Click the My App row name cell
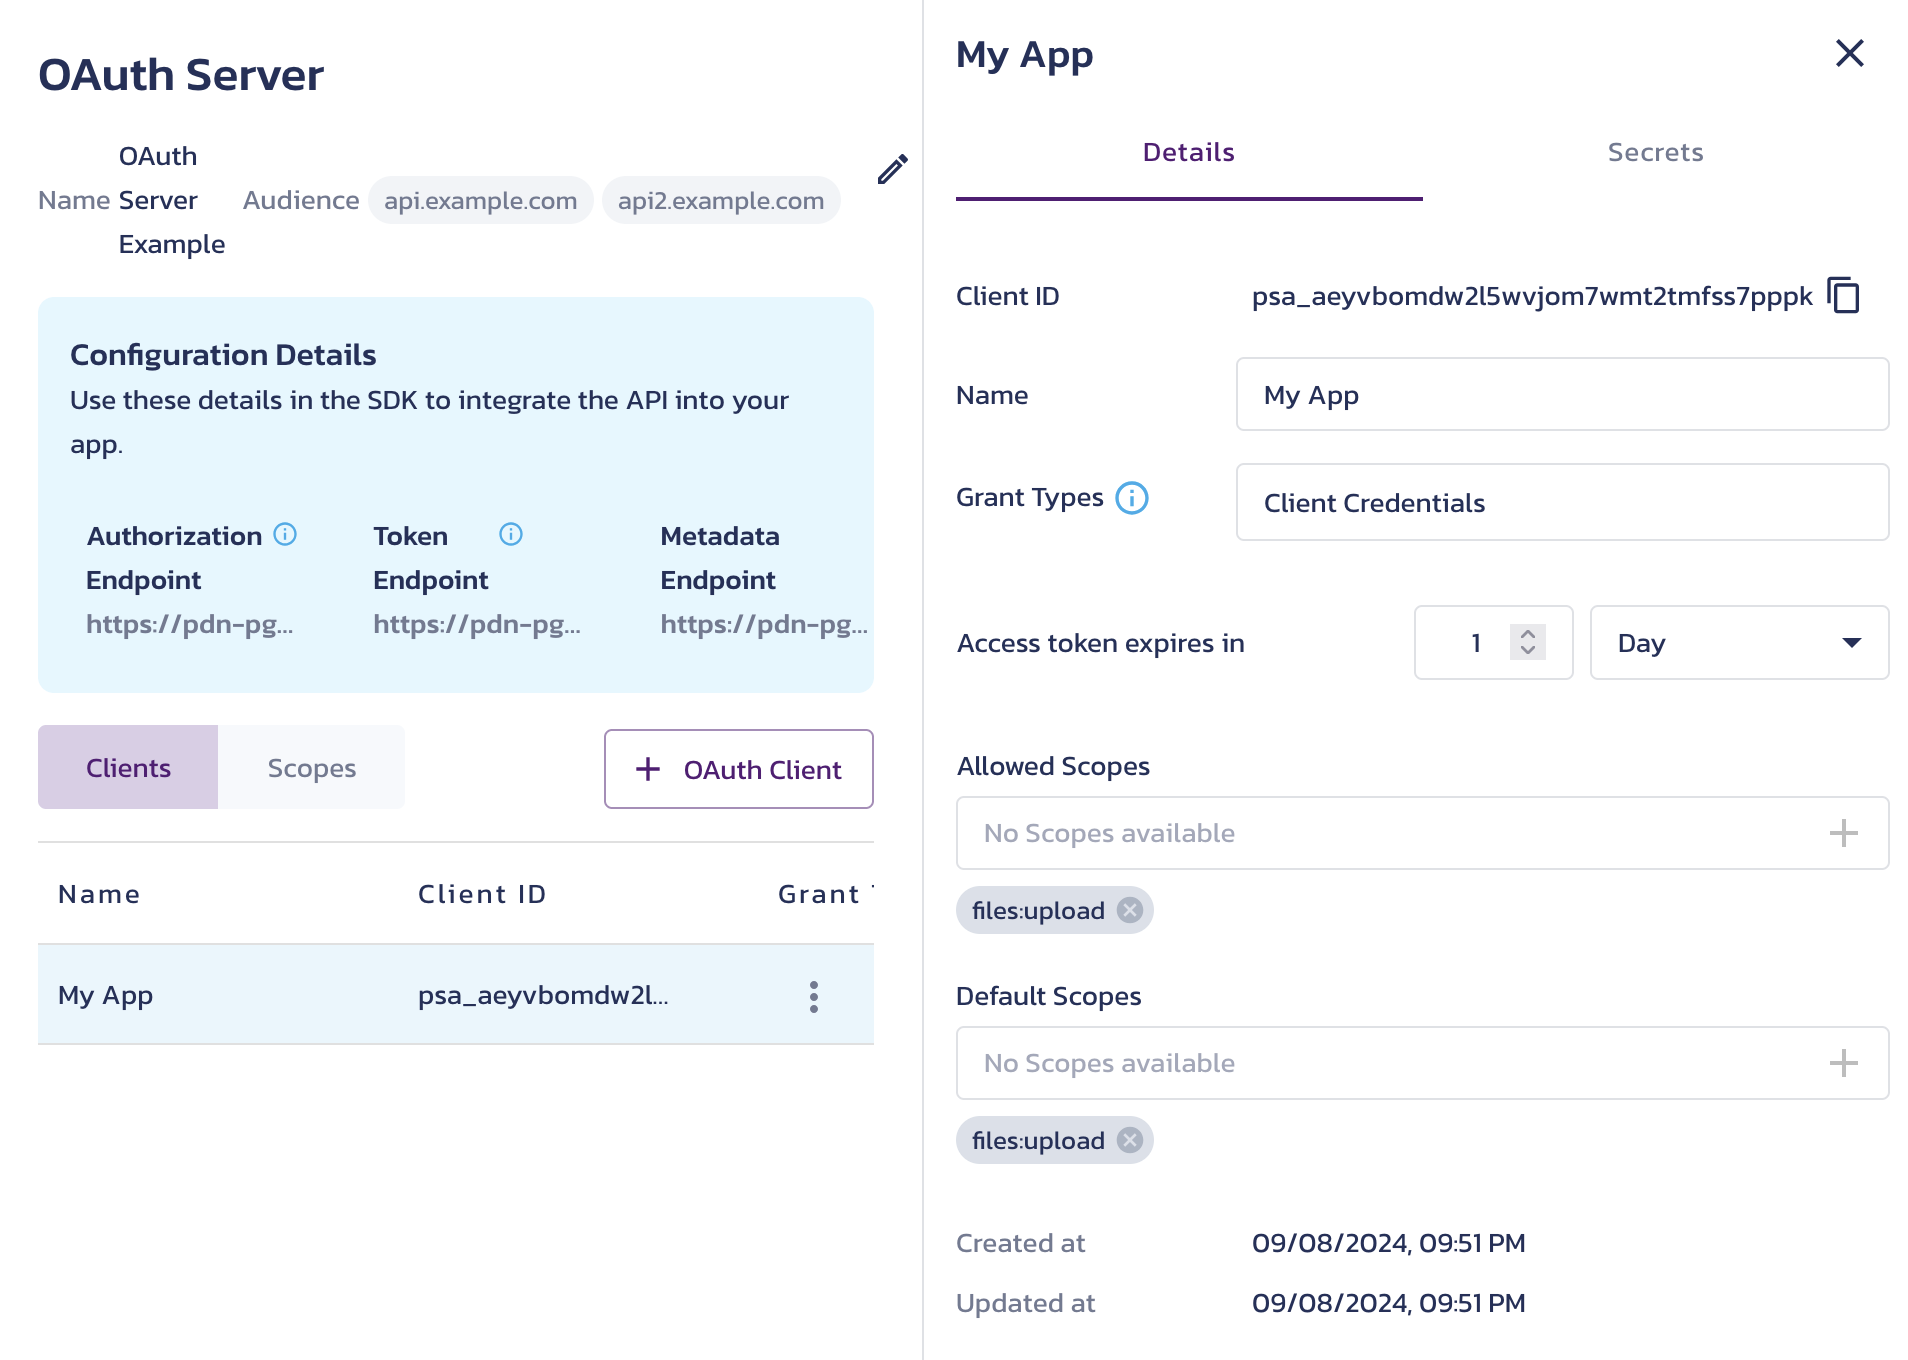1908x1360 pixels. [106, 995]
